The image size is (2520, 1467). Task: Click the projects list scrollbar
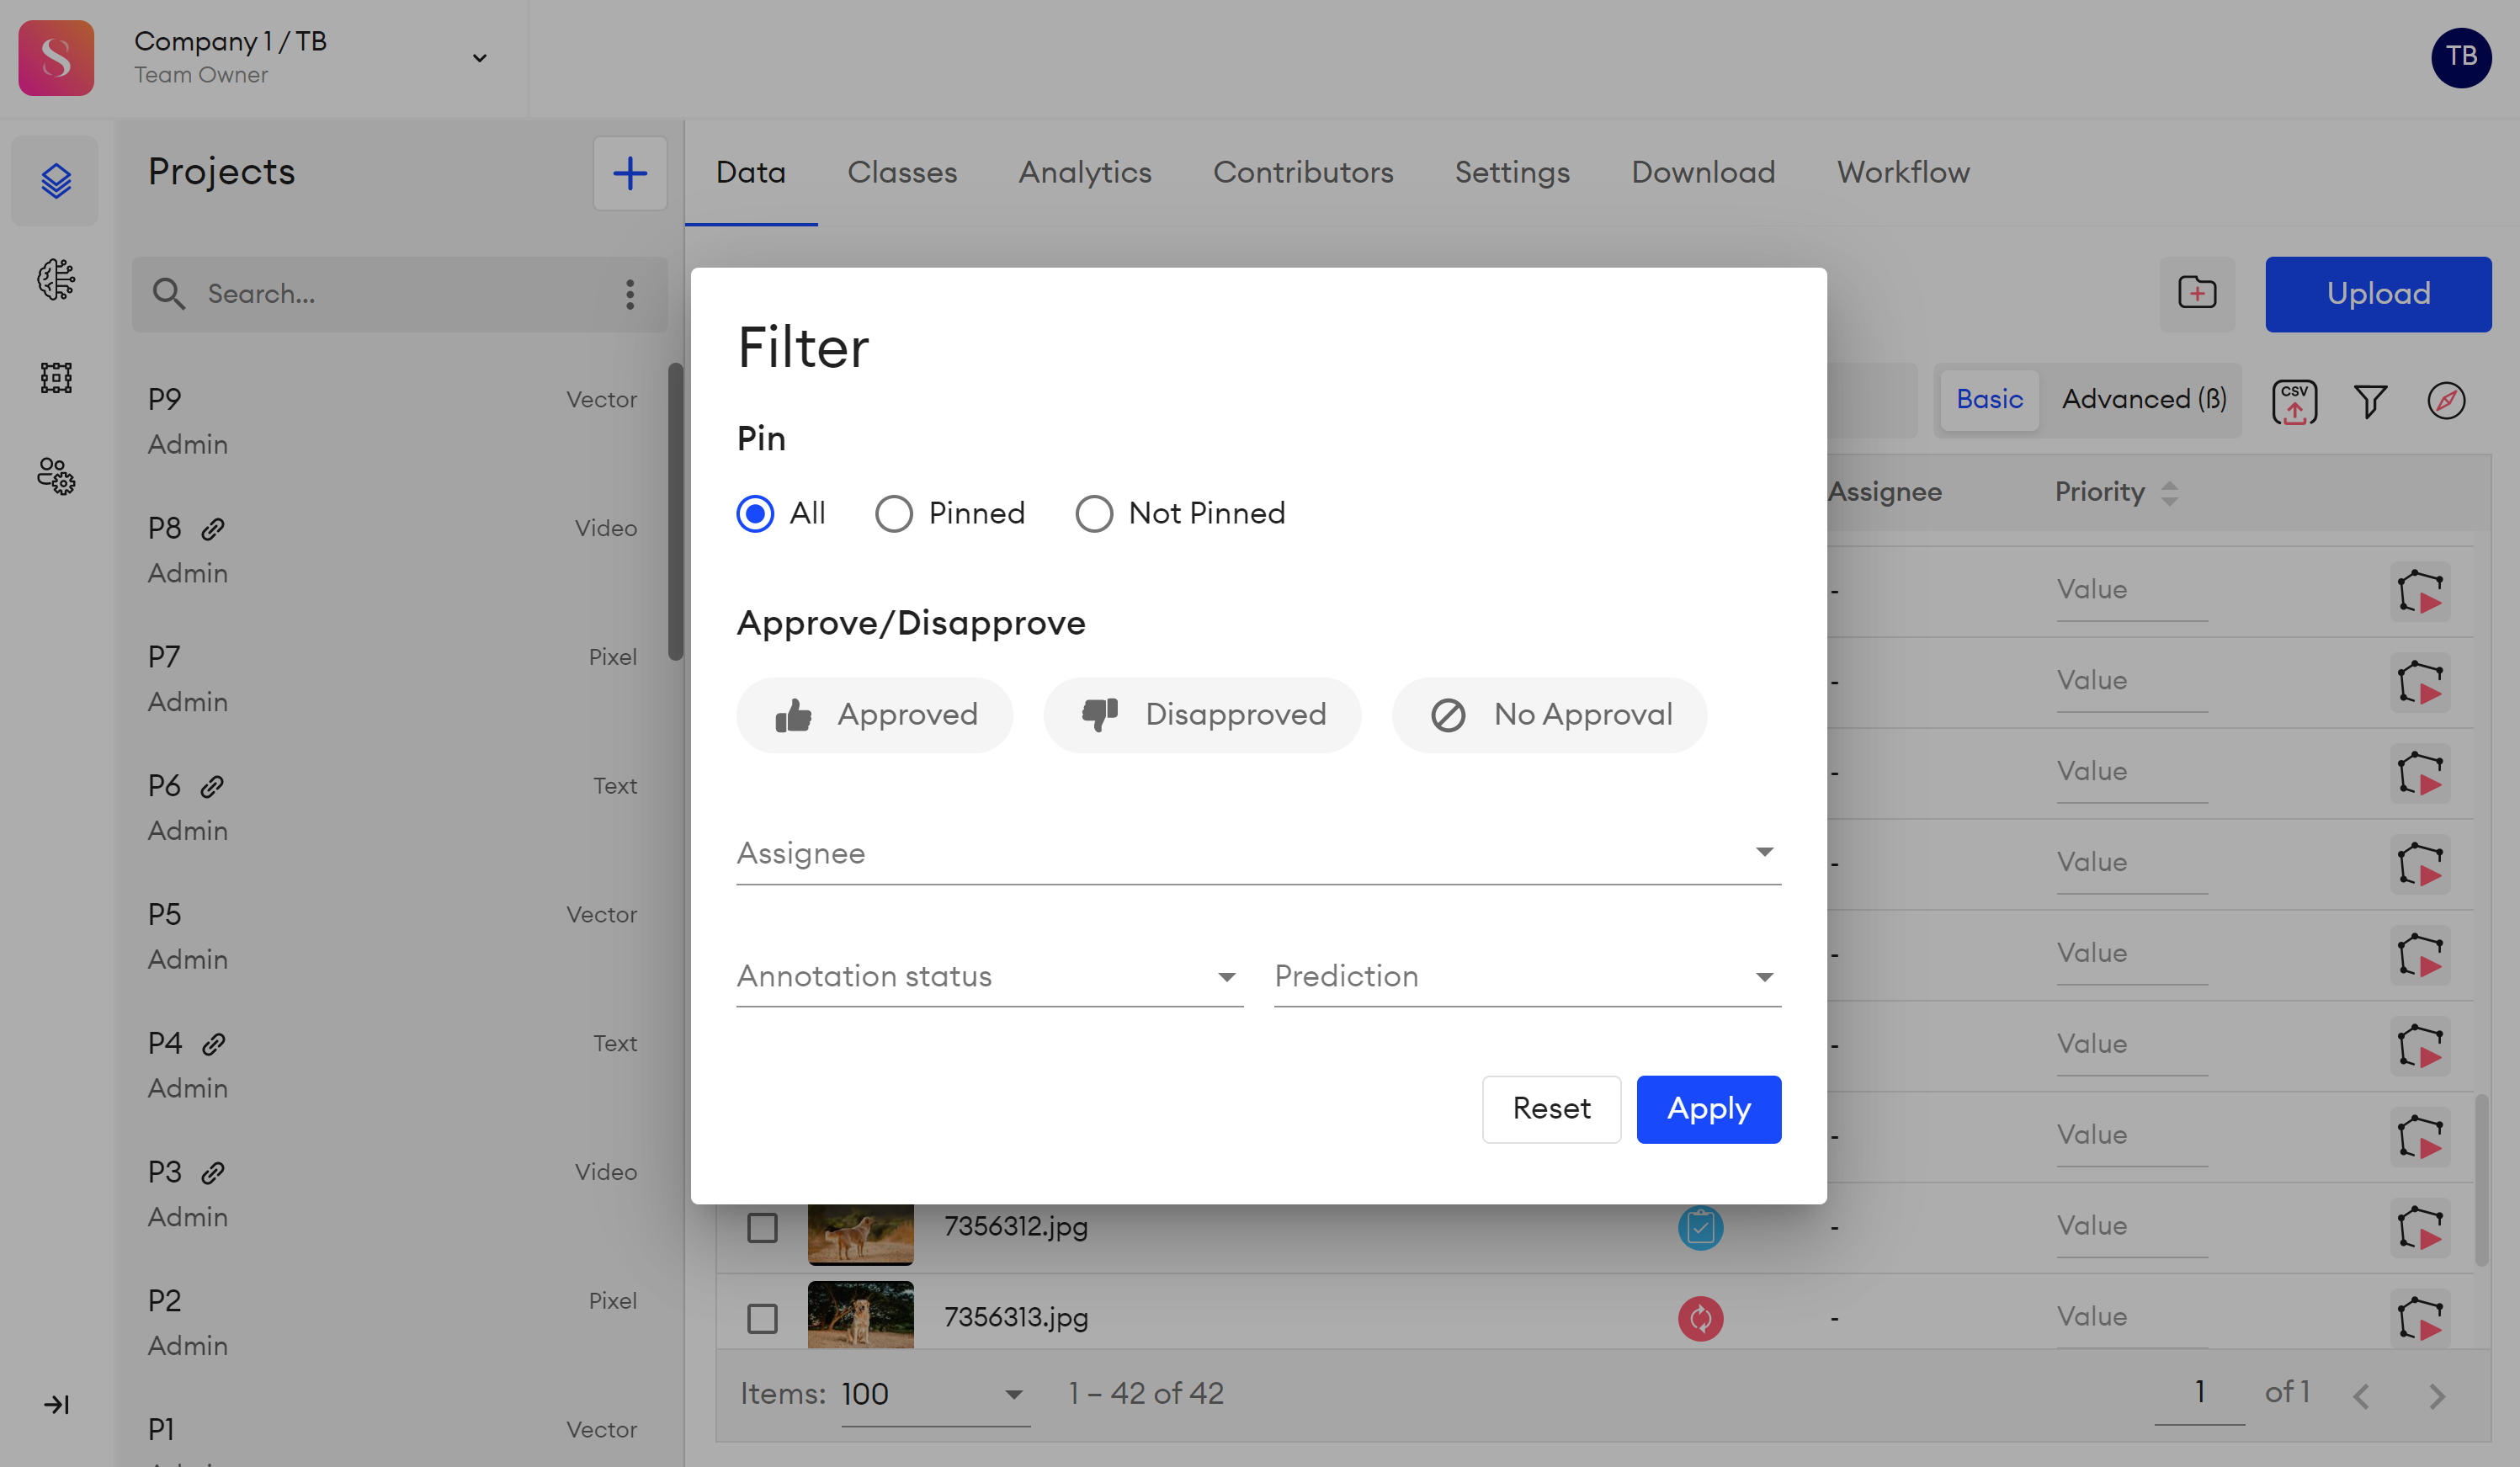point(676,512)
